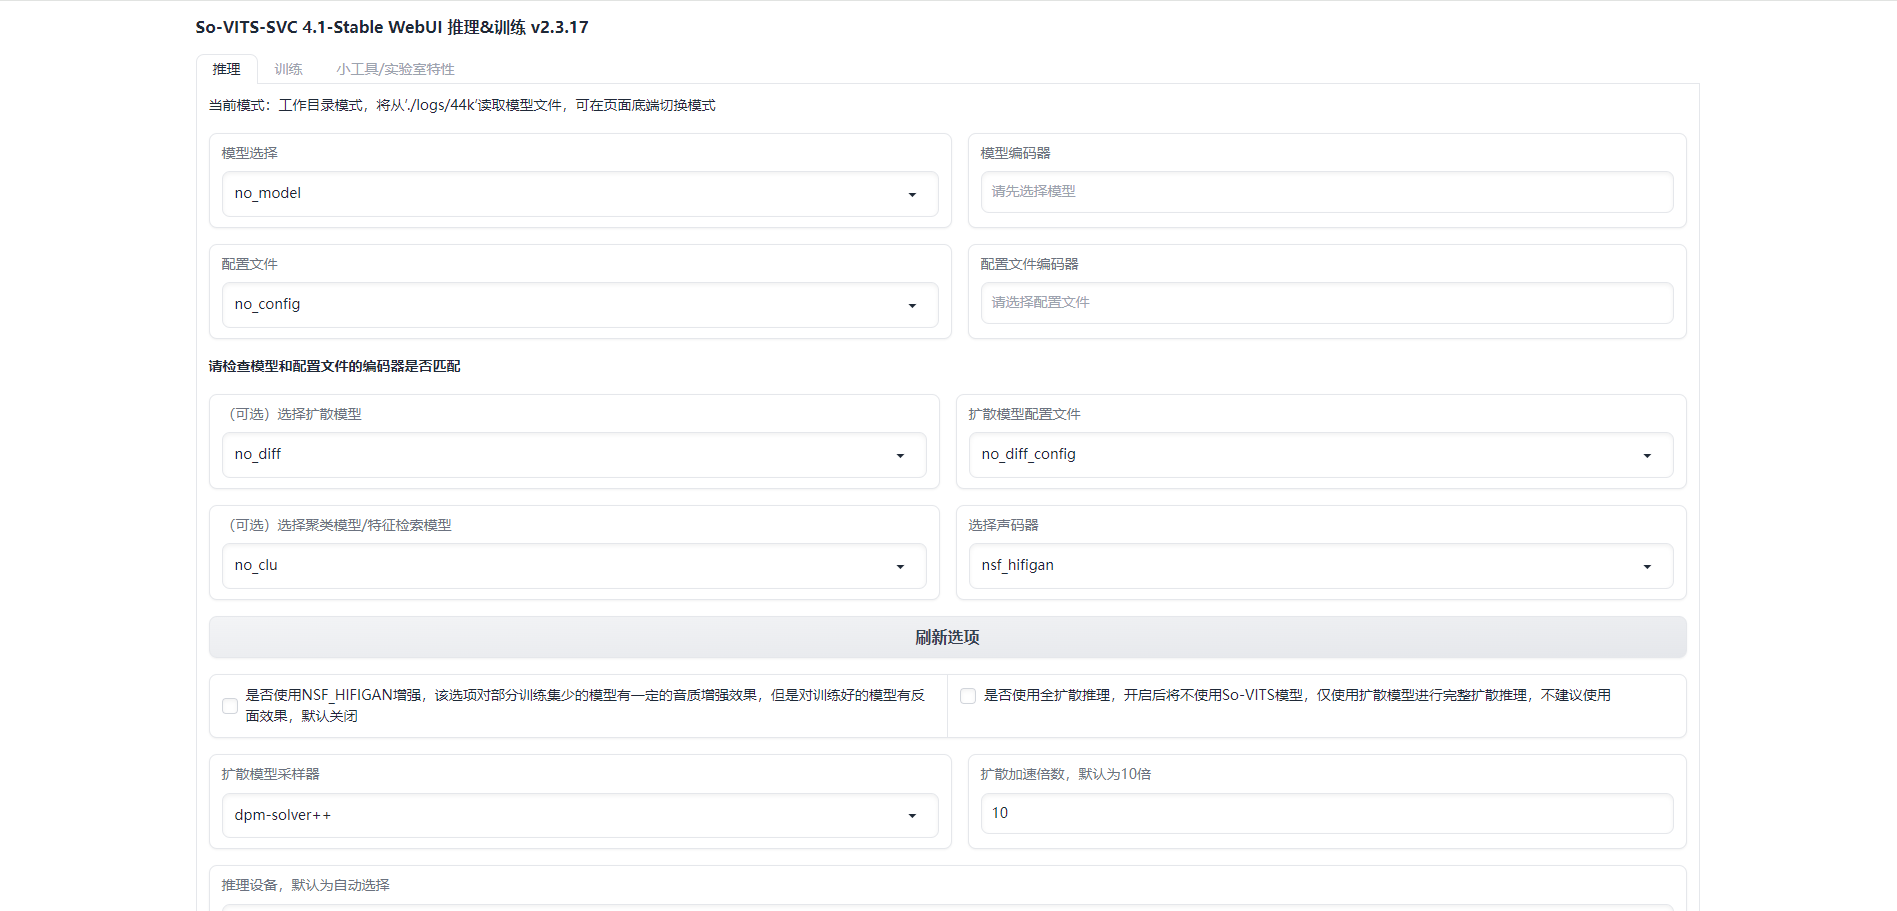Click the 扩散加速倍数 field showing 10
The image size is (1897, 911).
tap(1327, 813)
